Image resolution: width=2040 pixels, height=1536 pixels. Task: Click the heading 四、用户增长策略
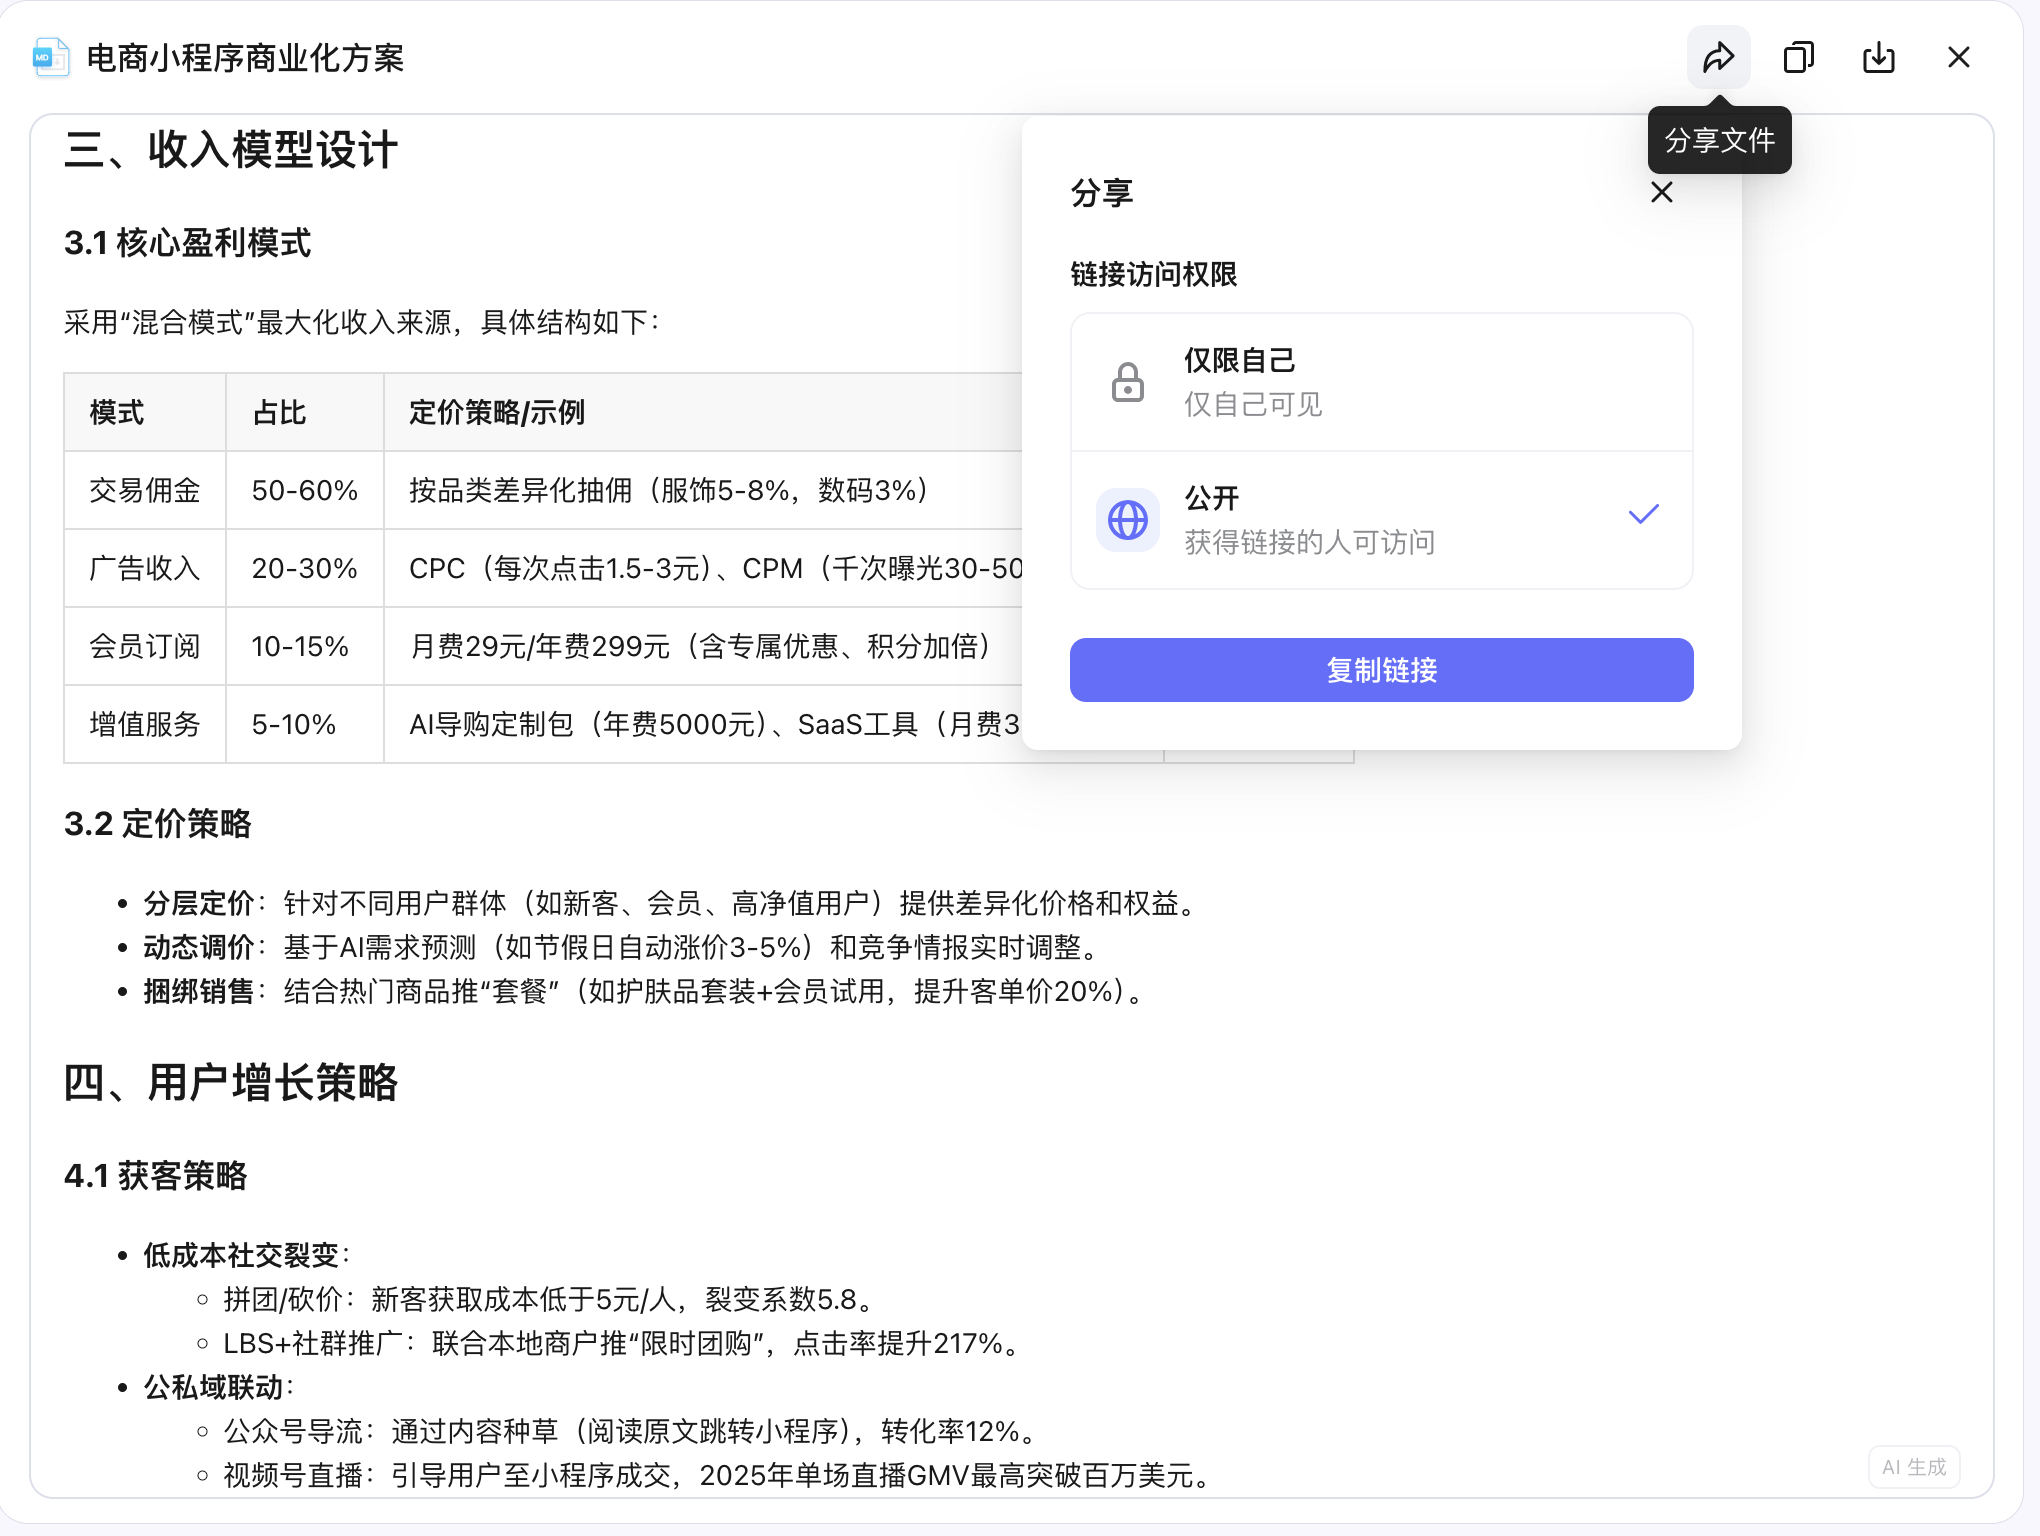(231, 1081)
